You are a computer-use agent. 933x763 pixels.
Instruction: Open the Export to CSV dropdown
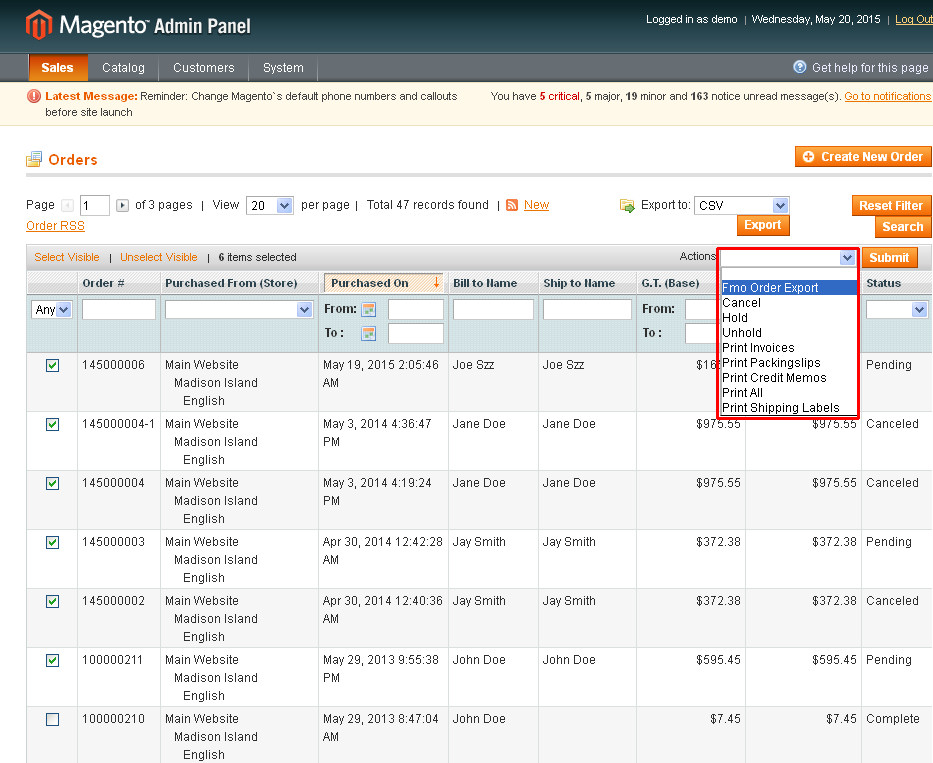[x=741, y=205]
